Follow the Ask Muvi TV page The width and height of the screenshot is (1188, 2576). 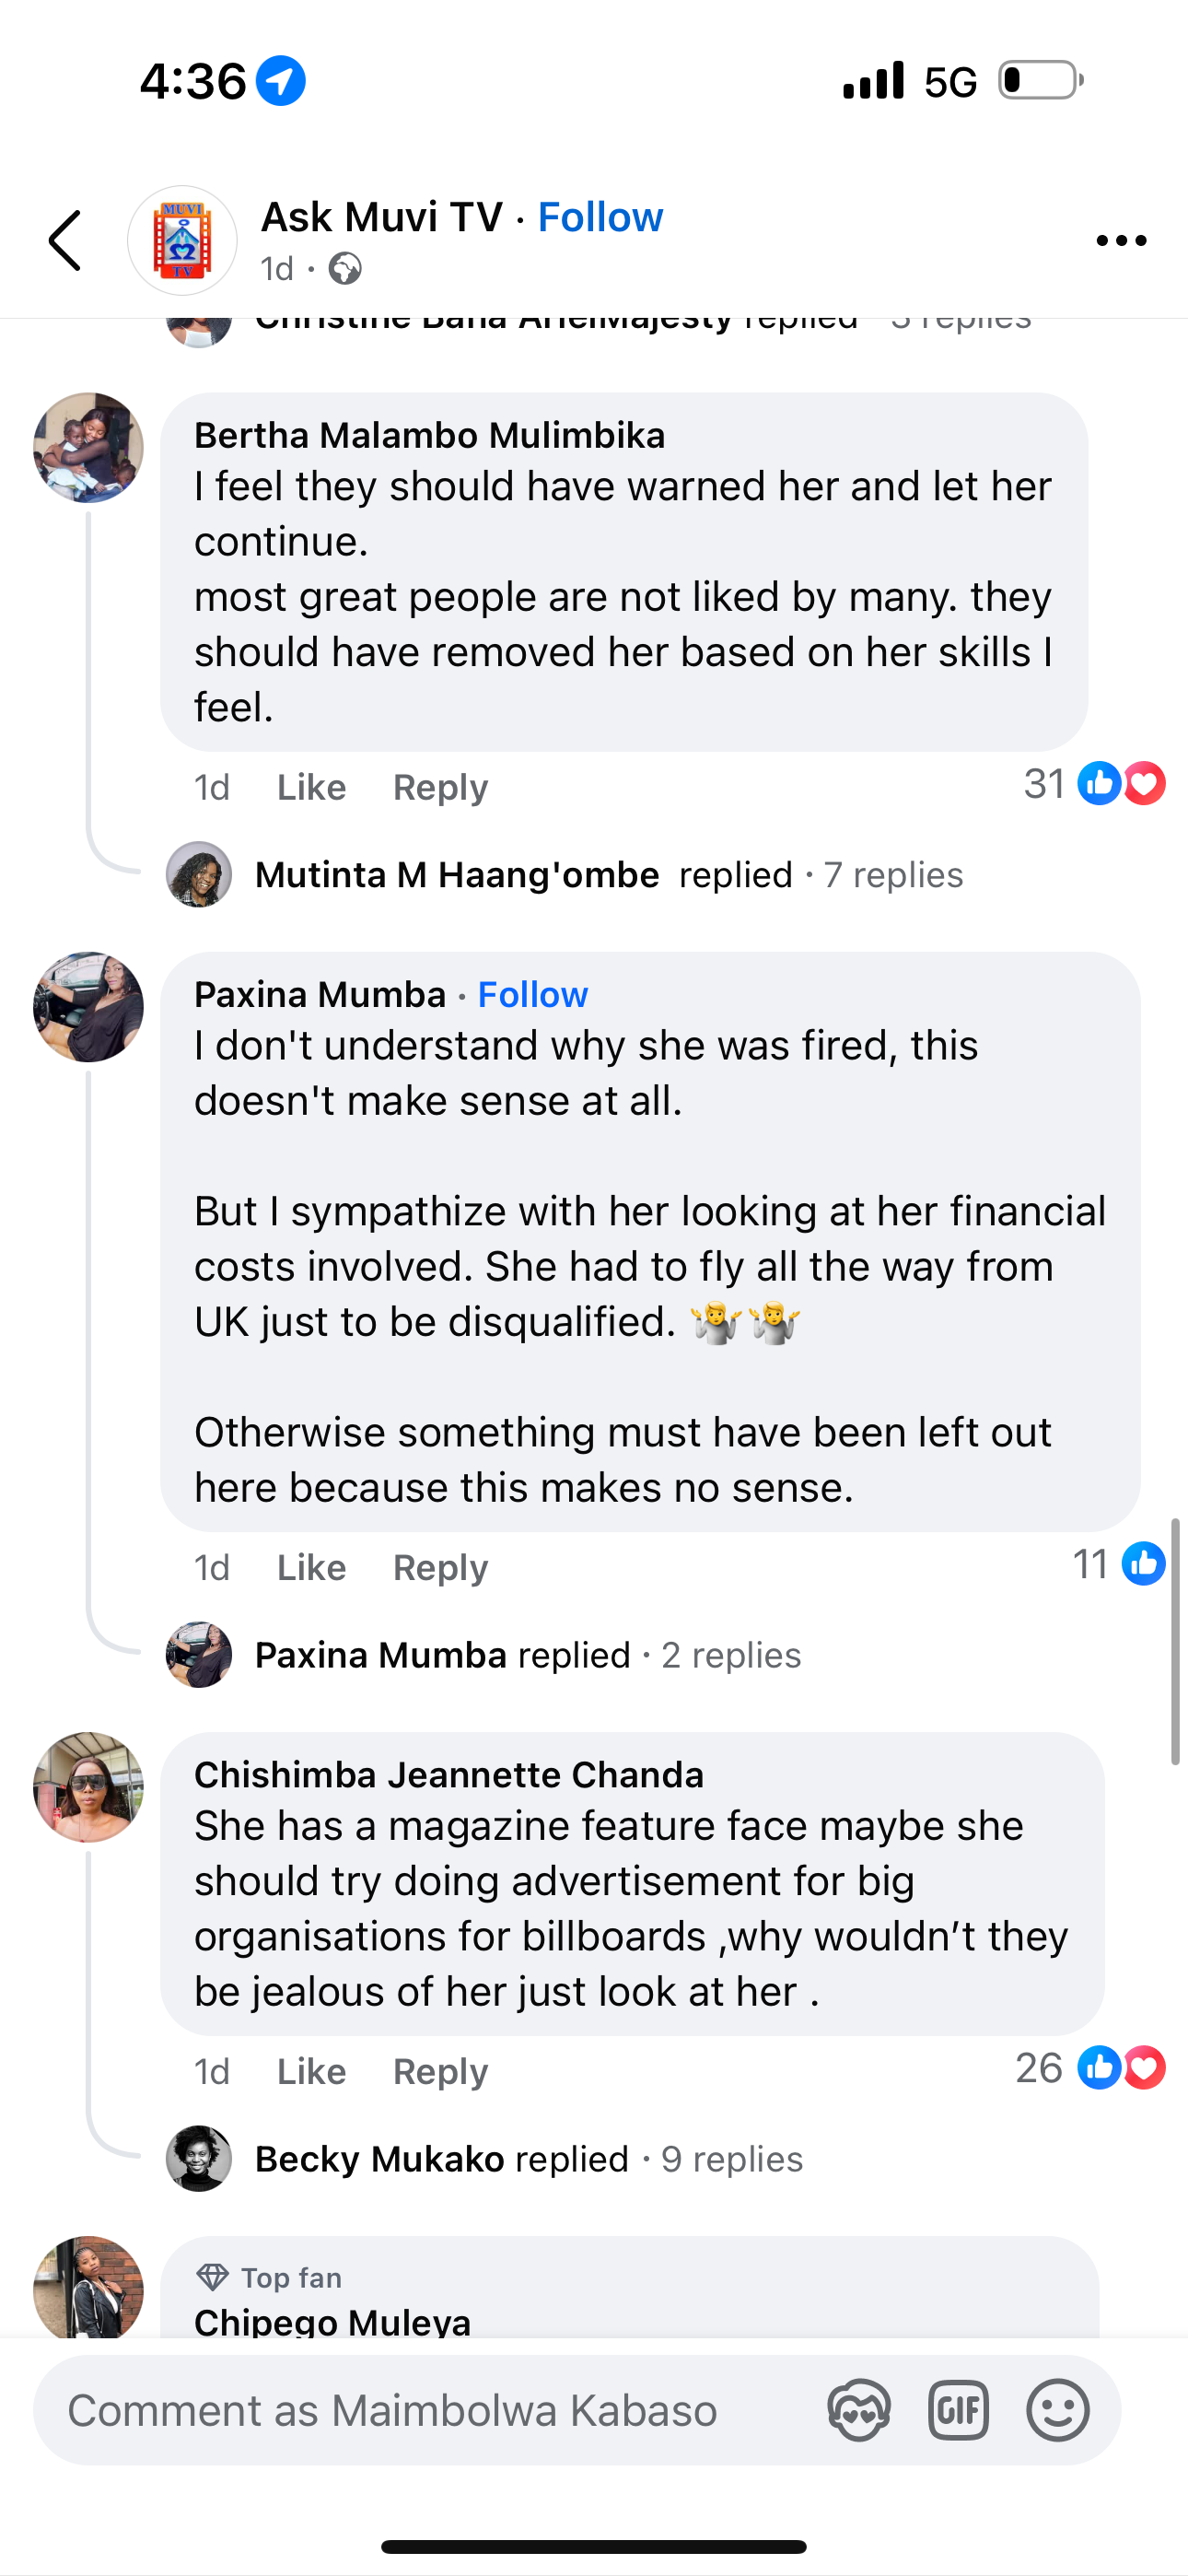point(600,217)
